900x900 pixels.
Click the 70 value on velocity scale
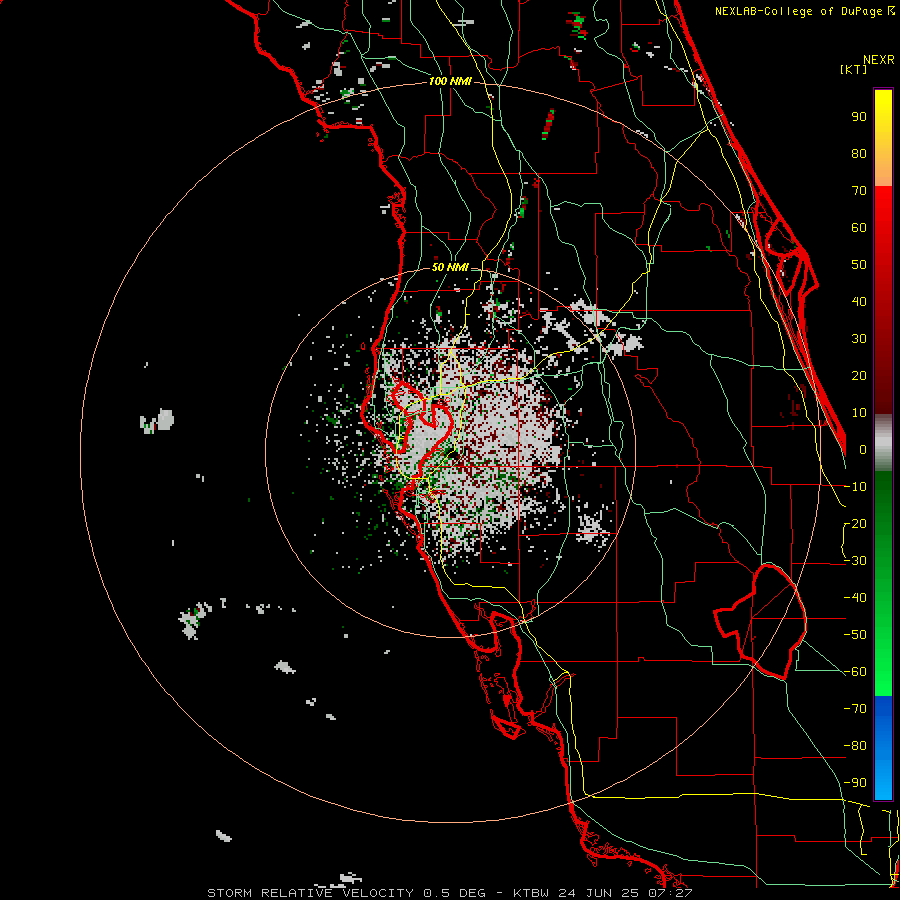pyautogui.click(x=859, y=191)
